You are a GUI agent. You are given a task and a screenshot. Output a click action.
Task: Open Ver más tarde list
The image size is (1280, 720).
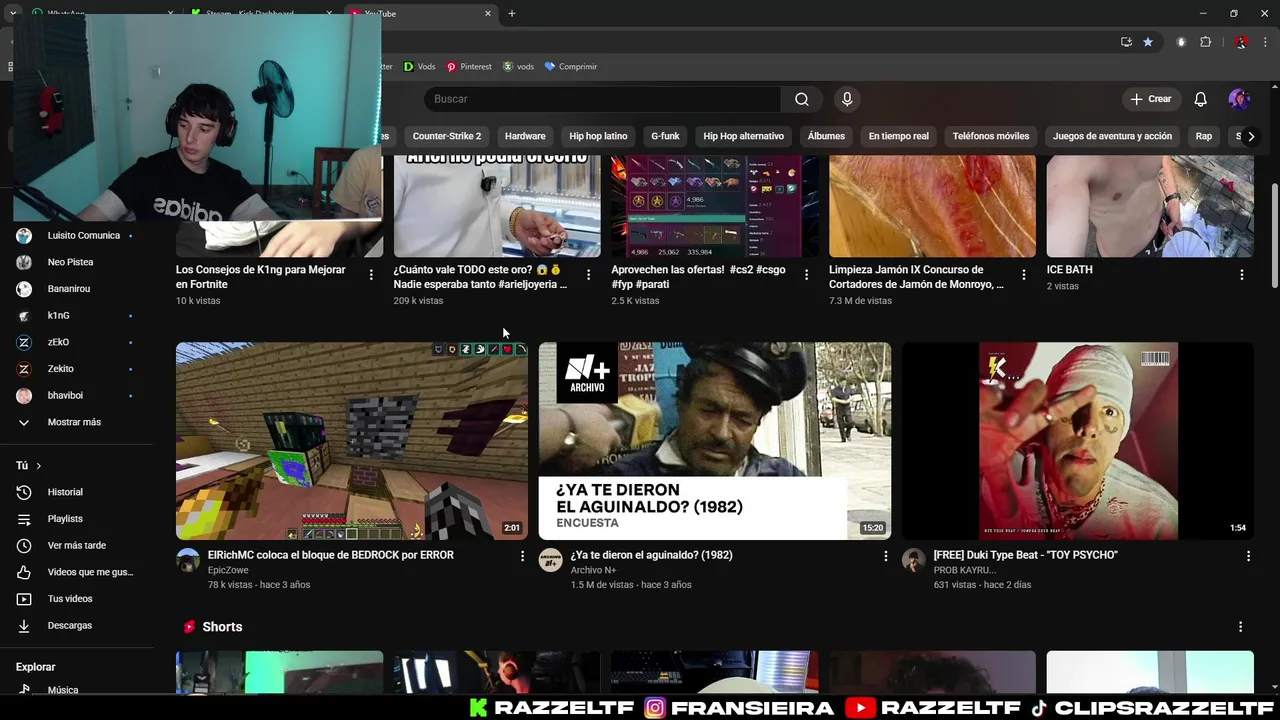tap(76, 546)
